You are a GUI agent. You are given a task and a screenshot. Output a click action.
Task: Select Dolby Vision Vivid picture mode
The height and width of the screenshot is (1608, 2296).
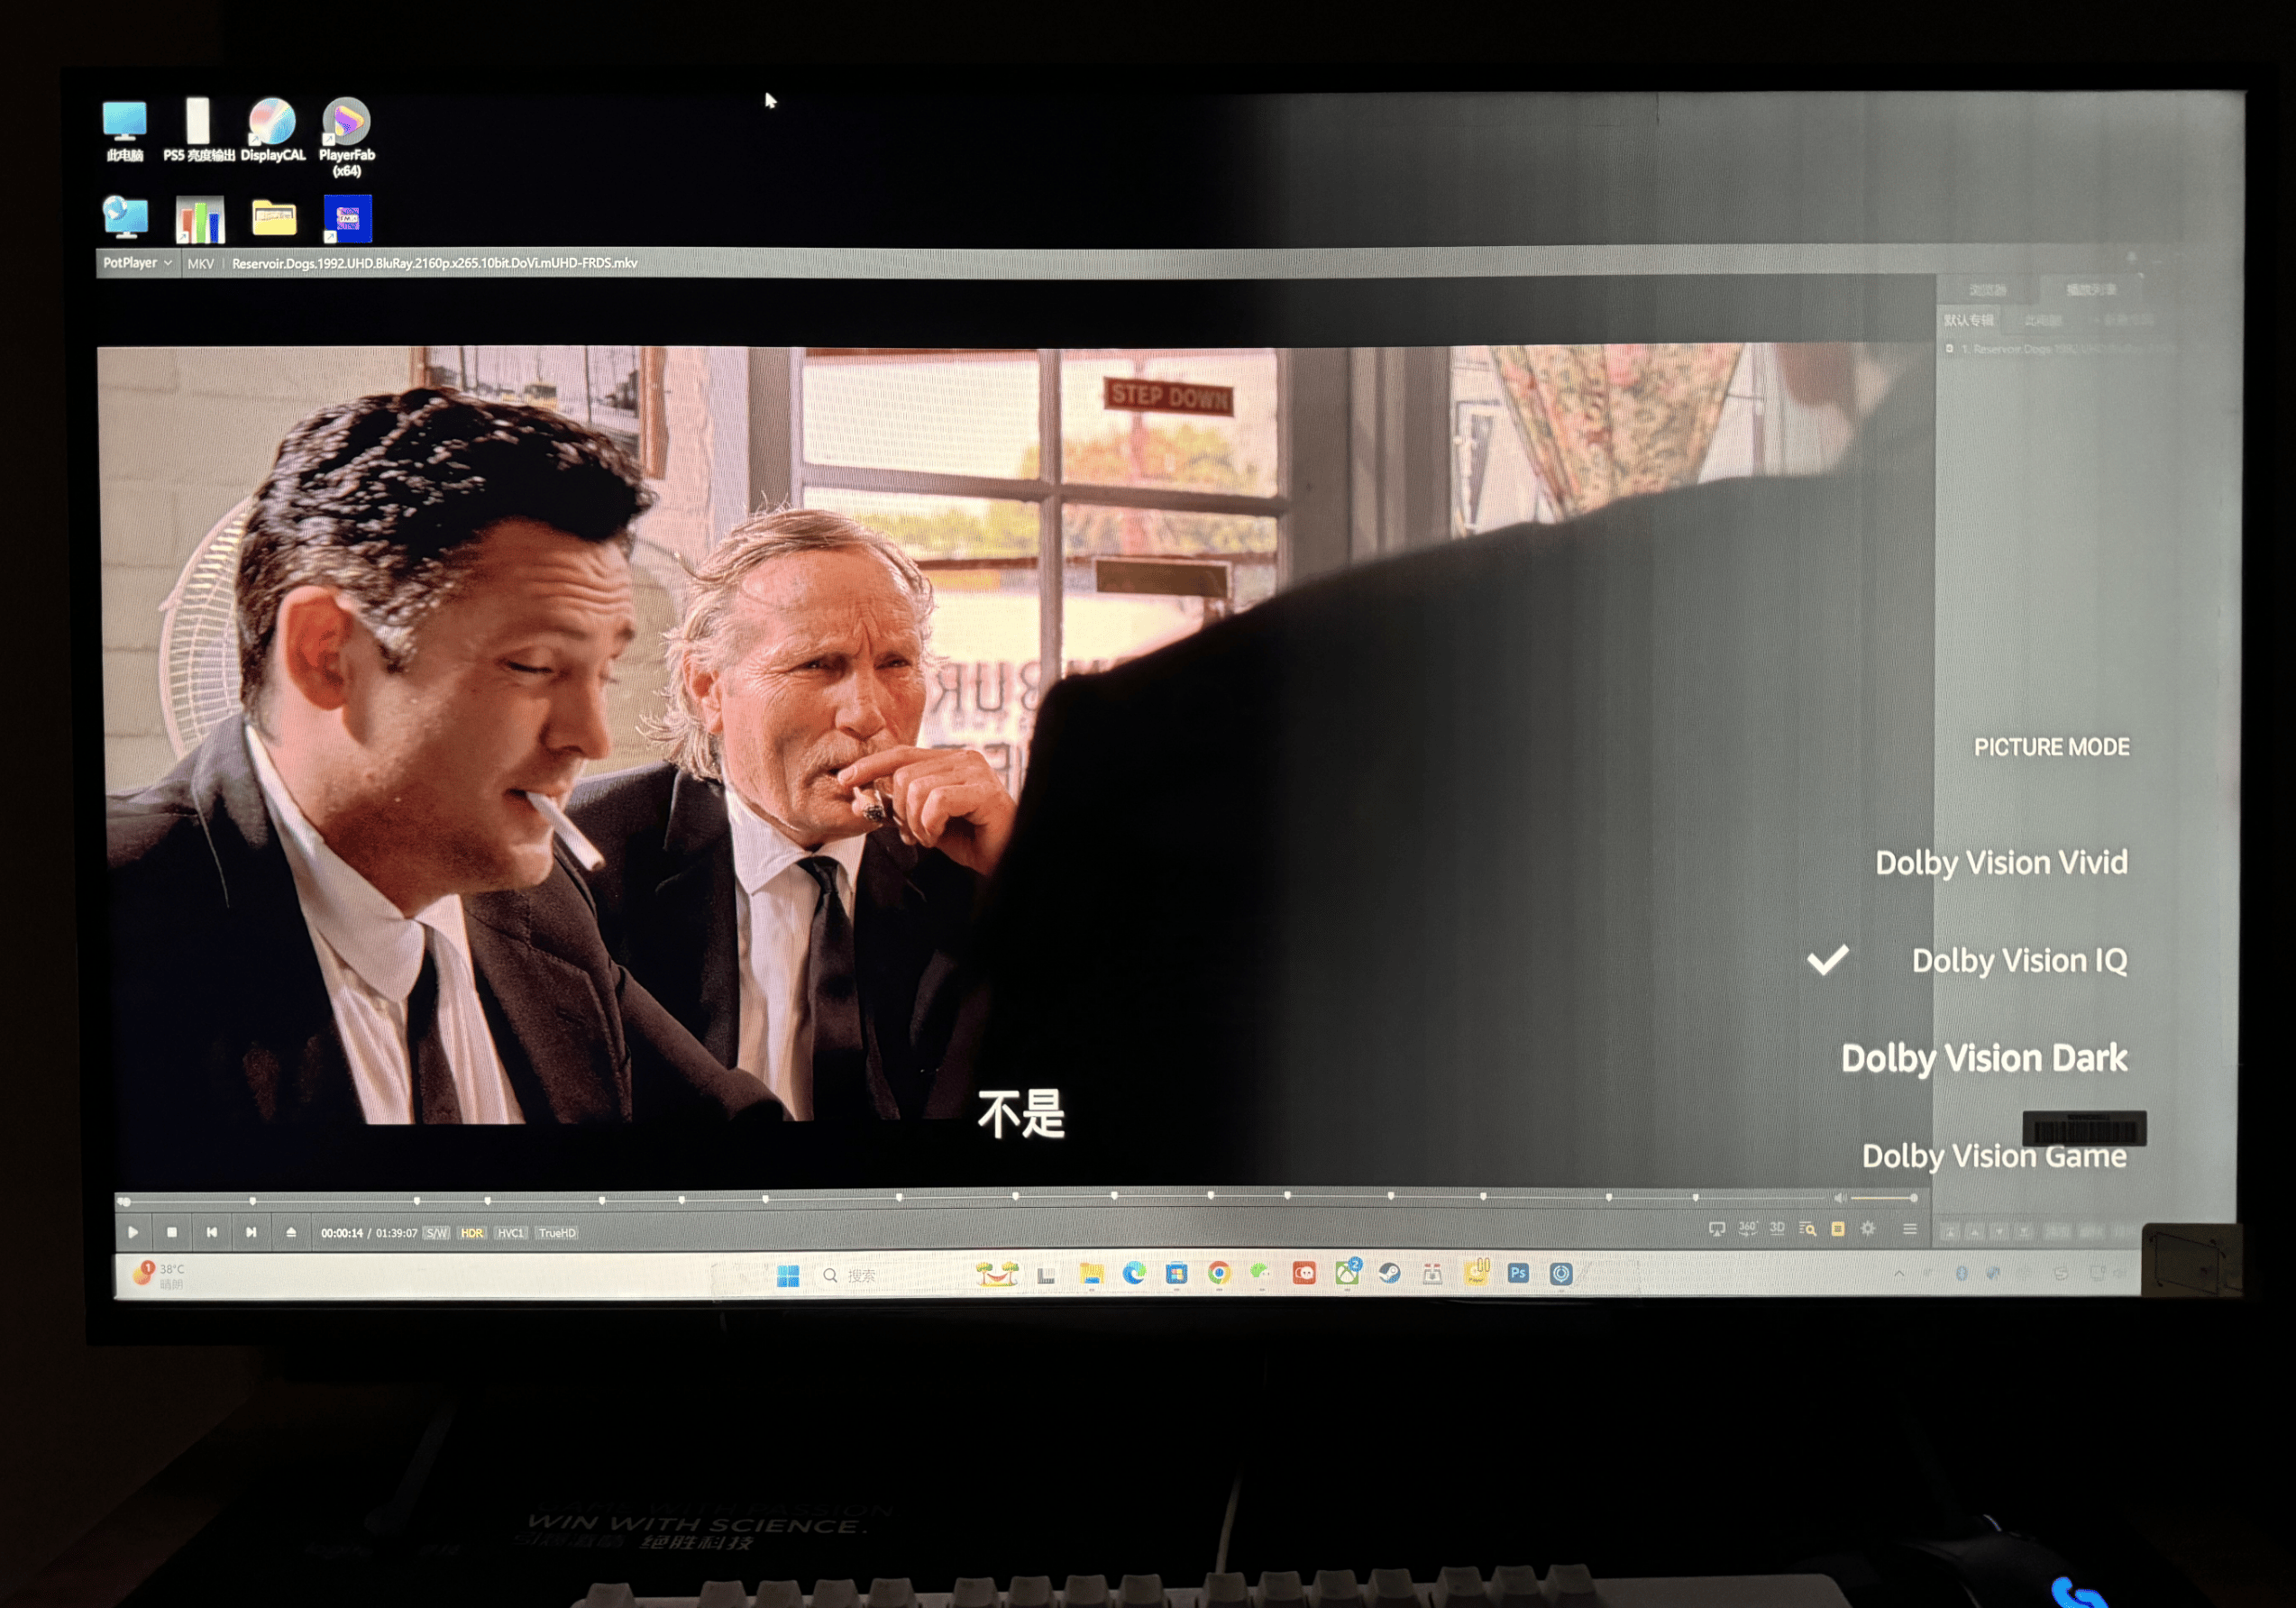tap(2001, 862)
